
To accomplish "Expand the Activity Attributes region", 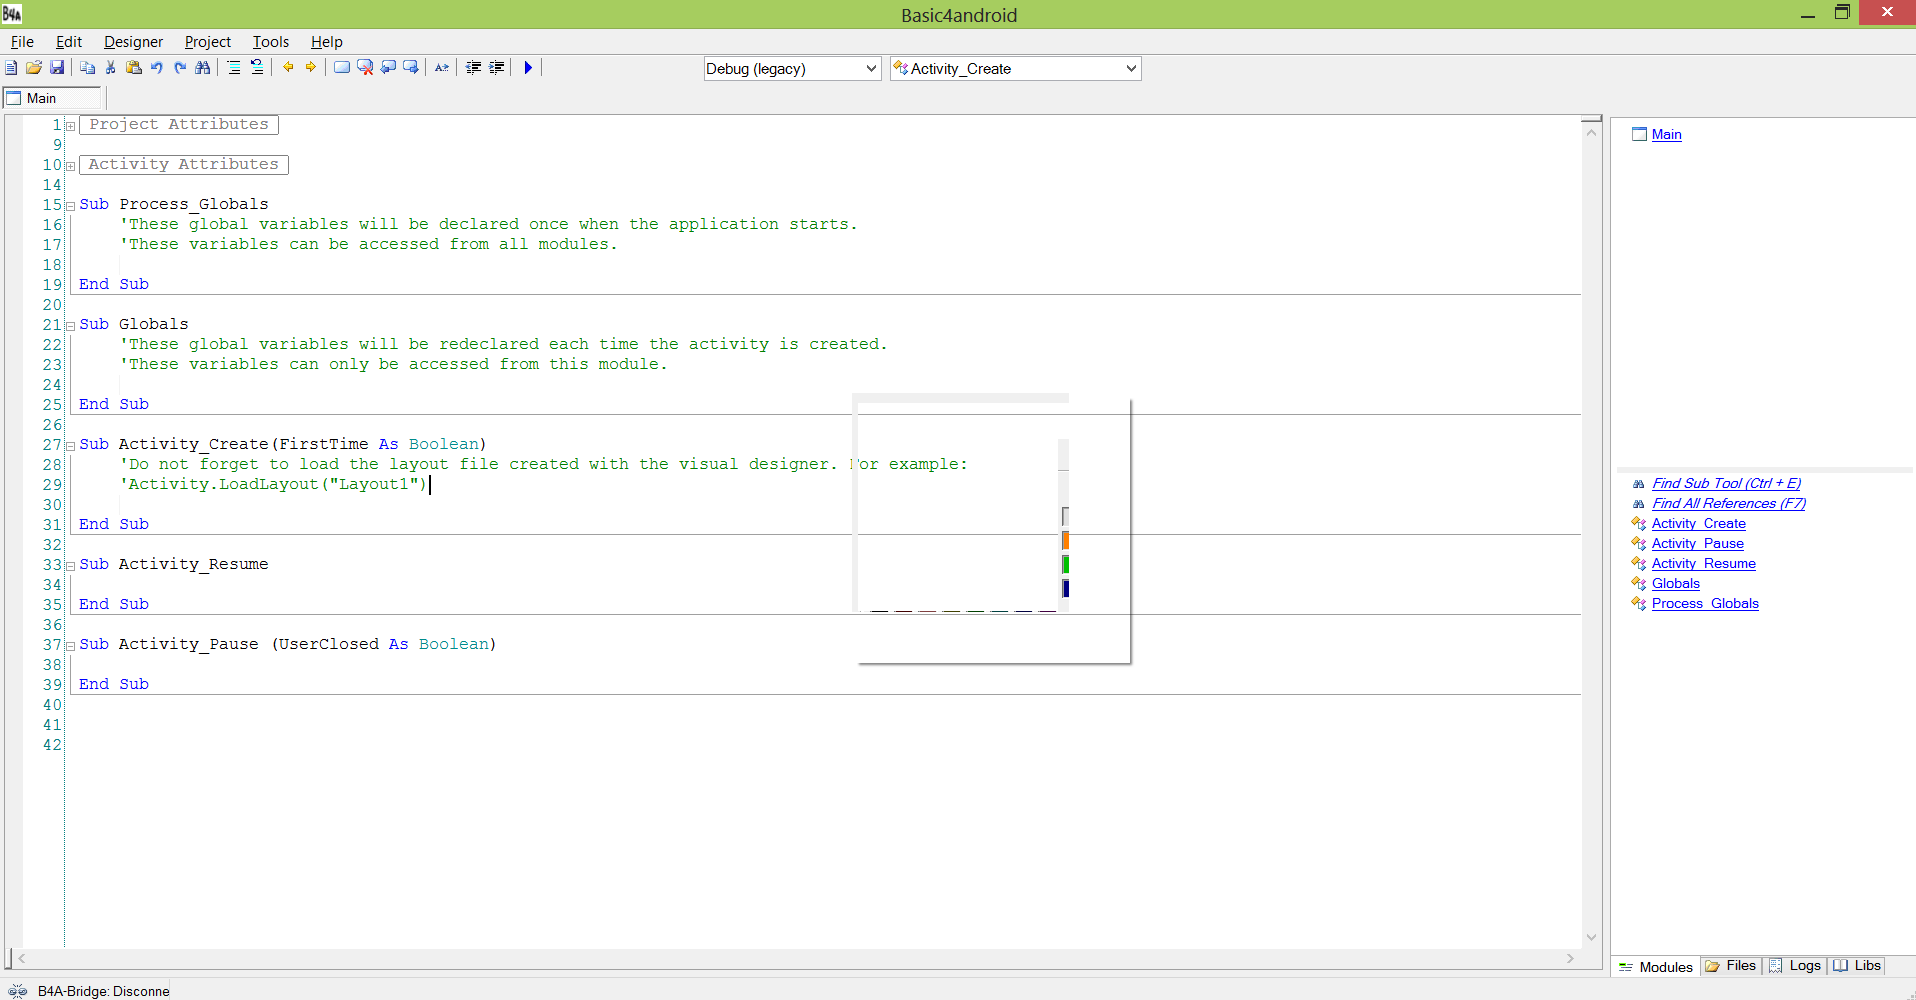I will click(x=70, y=166).
